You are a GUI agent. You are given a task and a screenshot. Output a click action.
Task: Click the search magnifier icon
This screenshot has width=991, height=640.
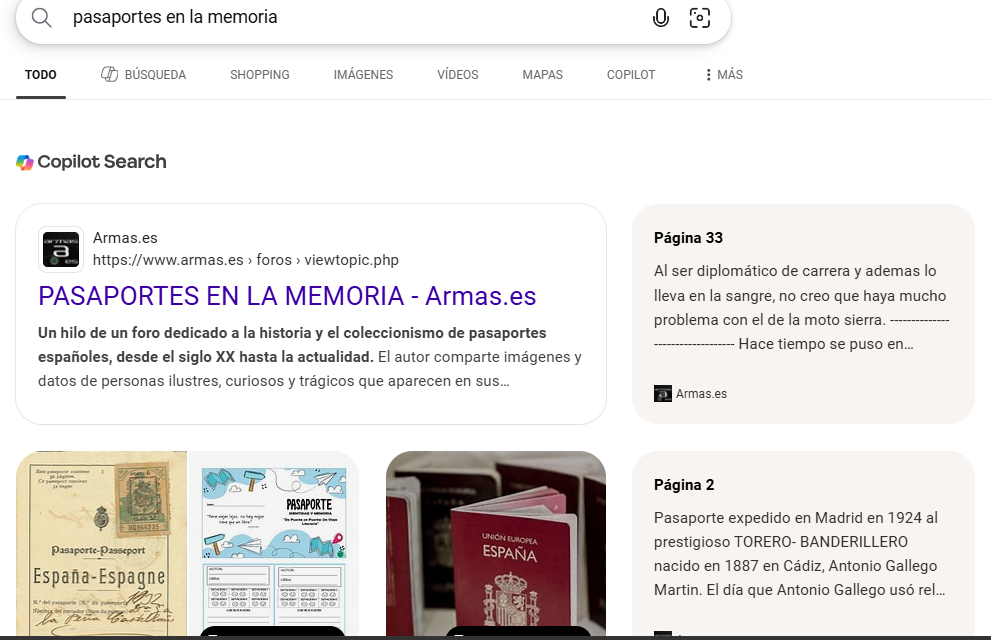coord(42,18)
